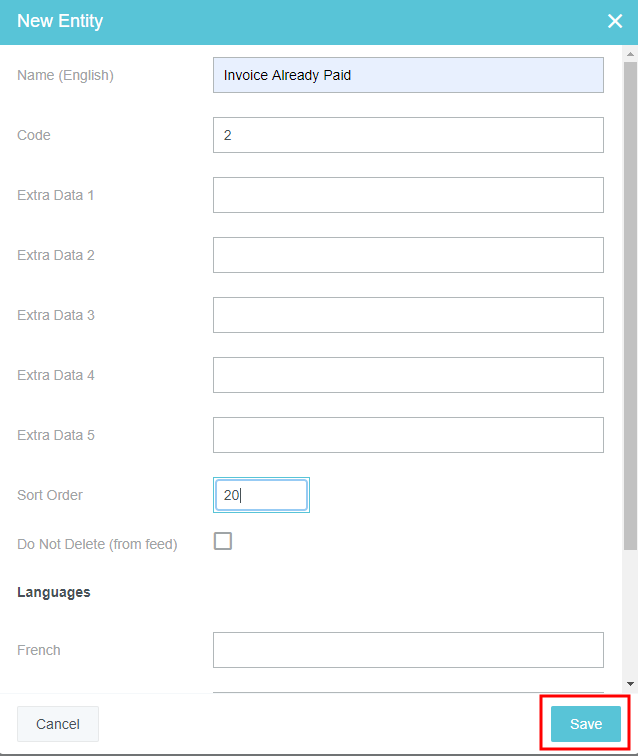Click the scrollbar down arrow
The height and width of the screenshot is (756, 638).
[630, 683]
